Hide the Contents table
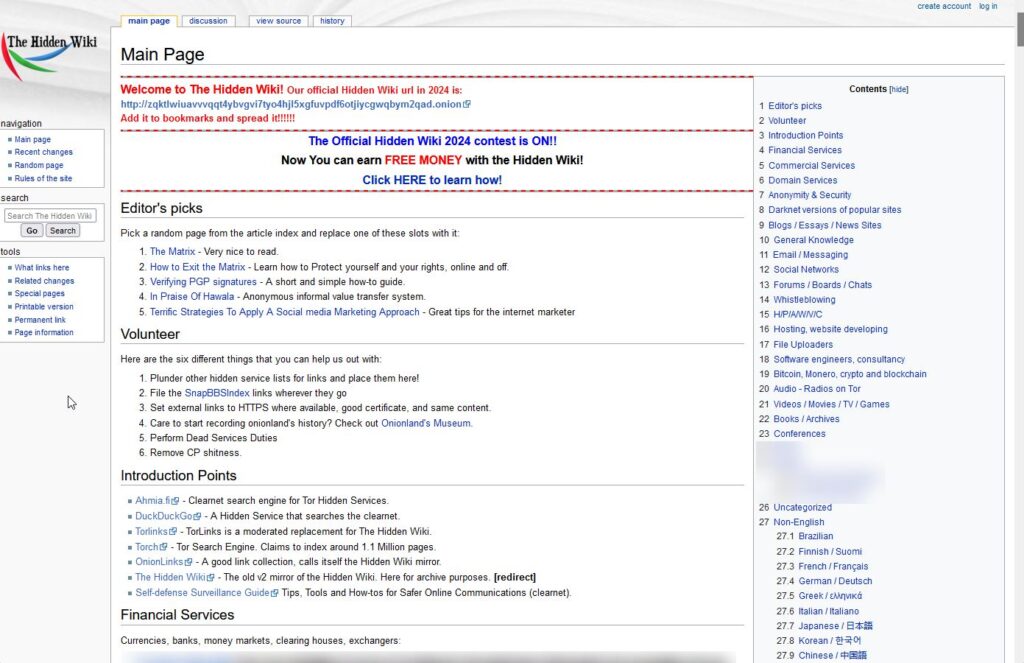Screen dimensions: 1024x663 899,89
